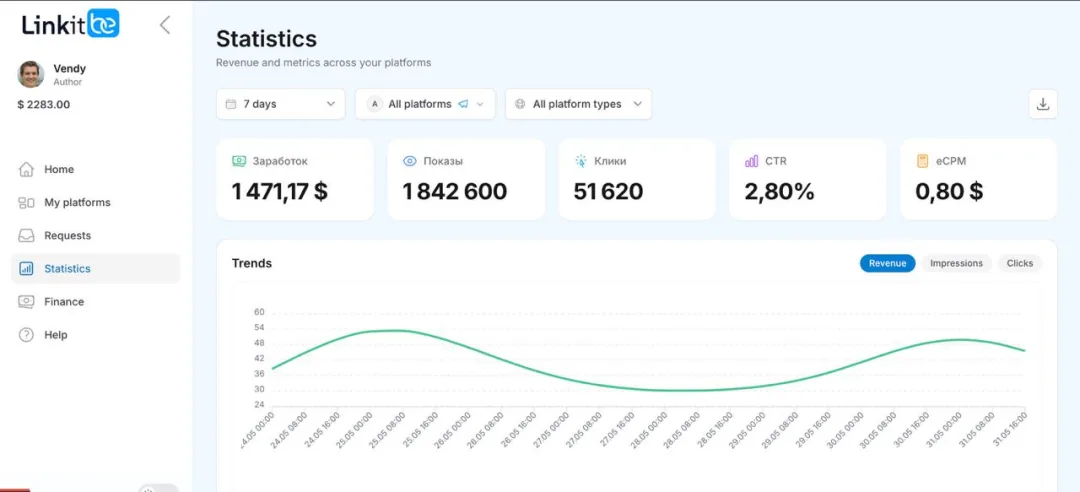Click the eCPM card icon
This screenshot has width=1080, height=492.
922,161
